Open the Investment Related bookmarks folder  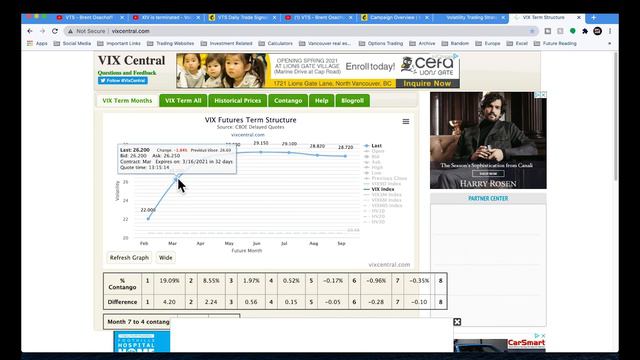tap(227, 43)
